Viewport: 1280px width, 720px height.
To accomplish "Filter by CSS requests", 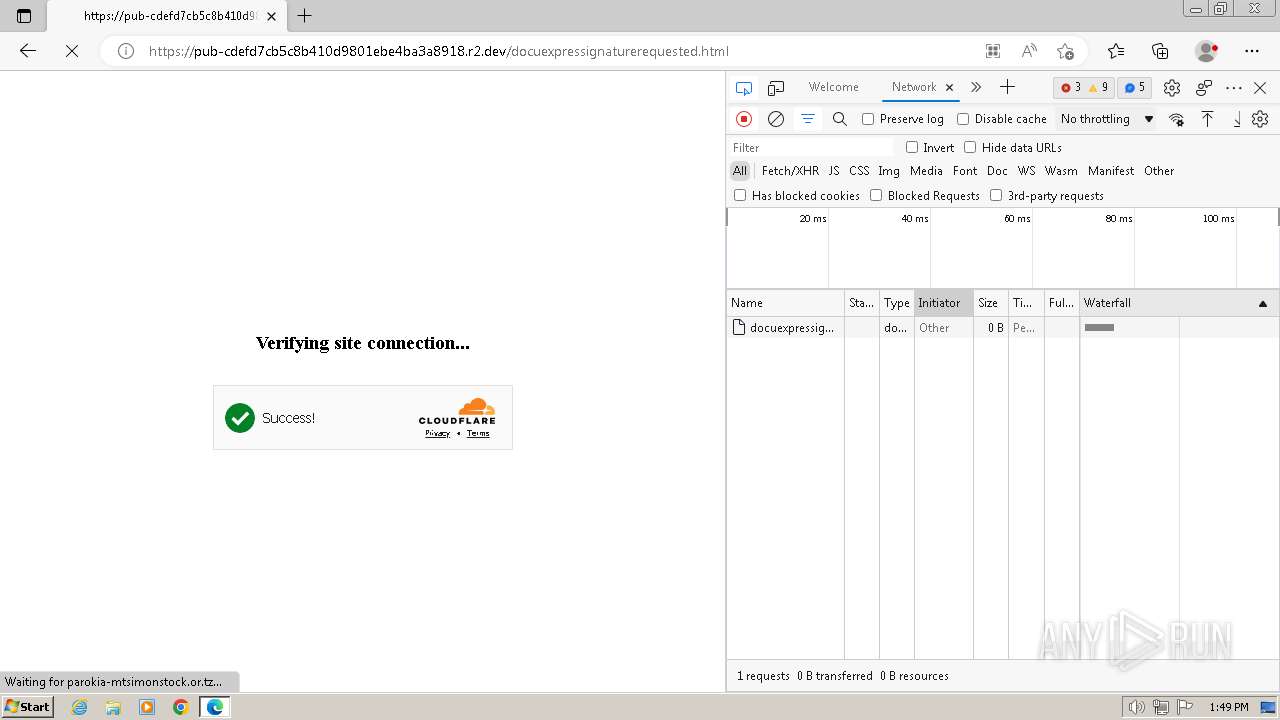I will coord(859,171).
